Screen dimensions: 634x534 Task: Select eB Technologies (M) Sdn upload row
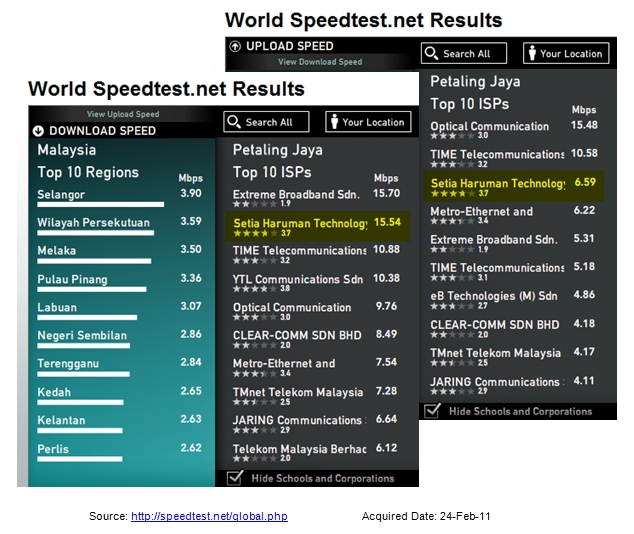pos(514,300)
